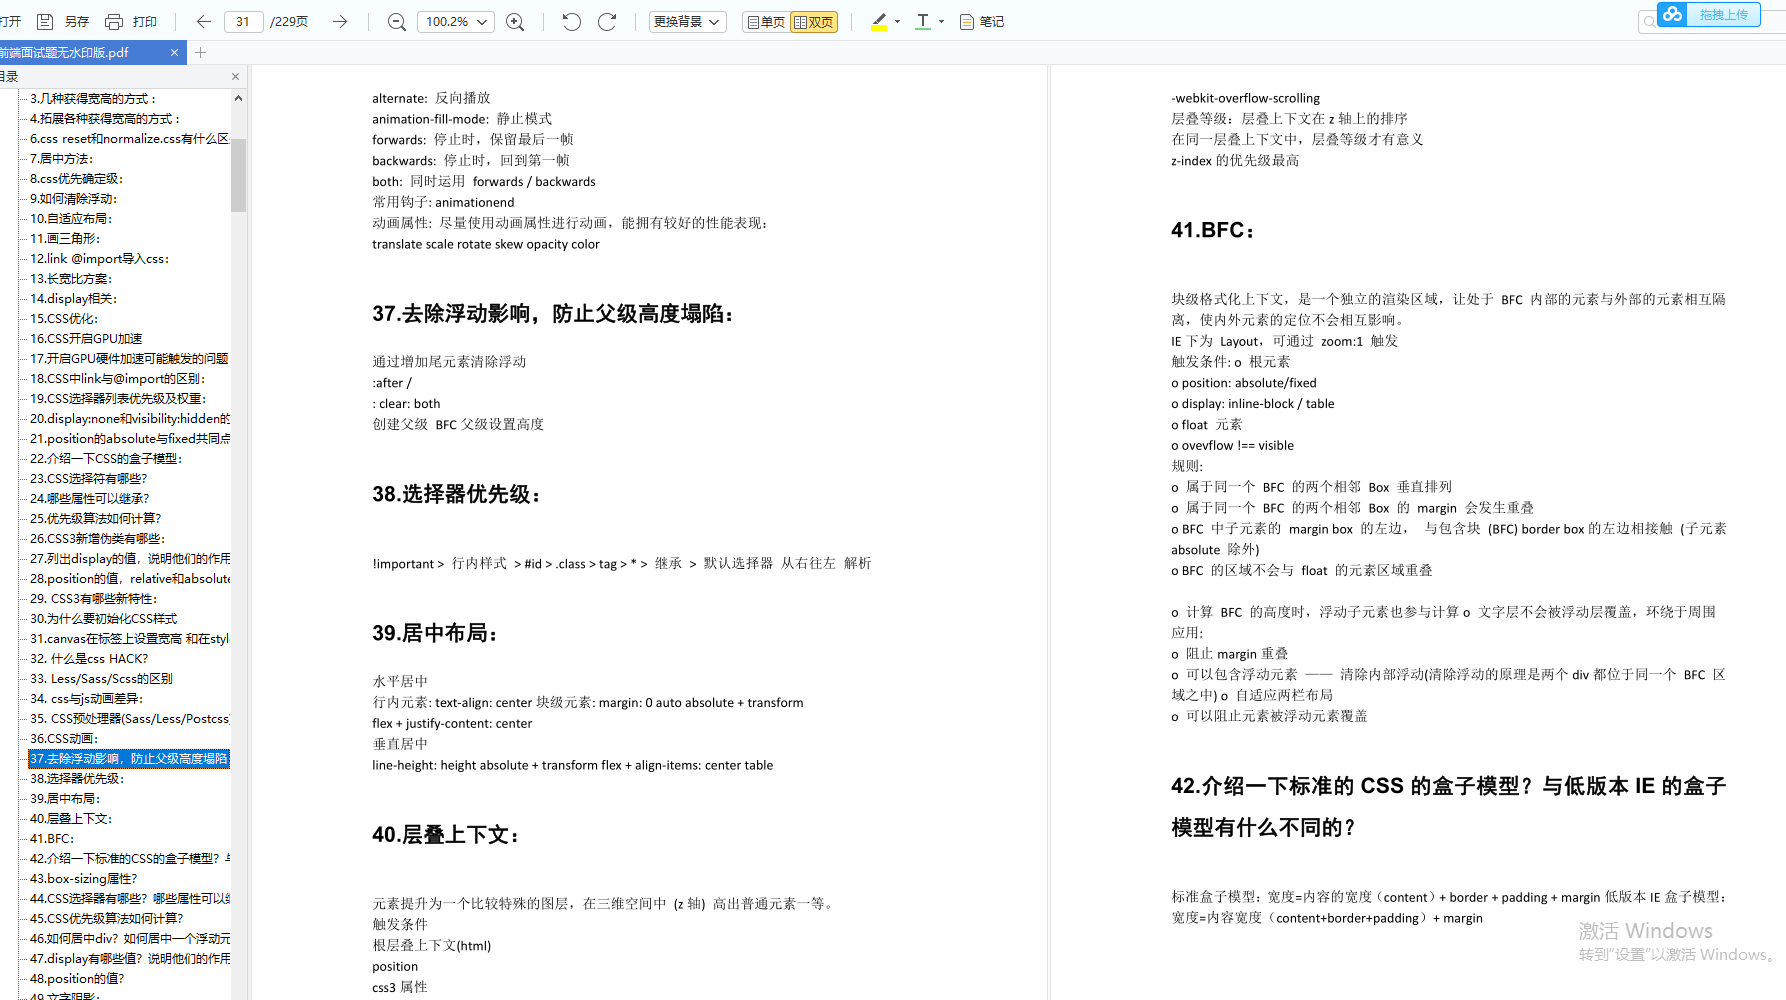This screenshot has width=1786, height=1000.
Task: Open outline item 48.position的值
Action: [x=77, y=978]
